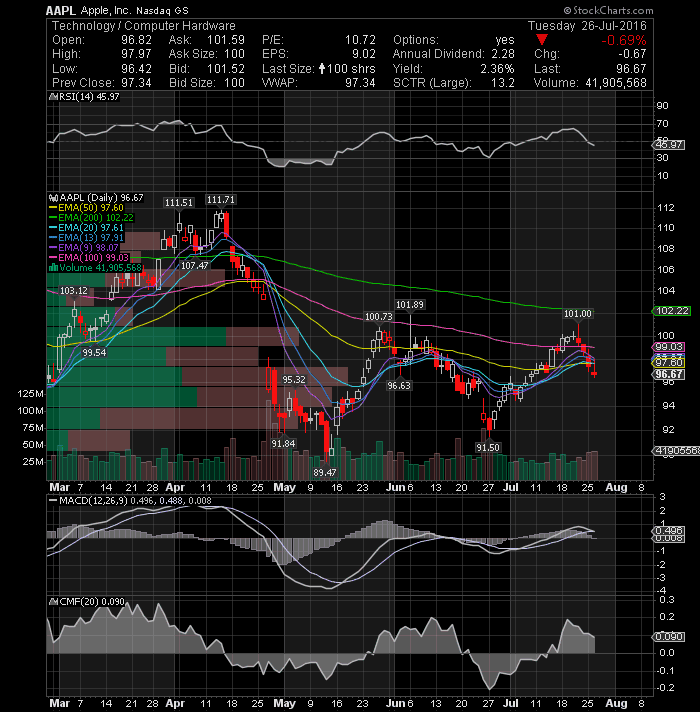Click the P/E value 10.72
Screen dimensions: 700x712
(360, 40)
